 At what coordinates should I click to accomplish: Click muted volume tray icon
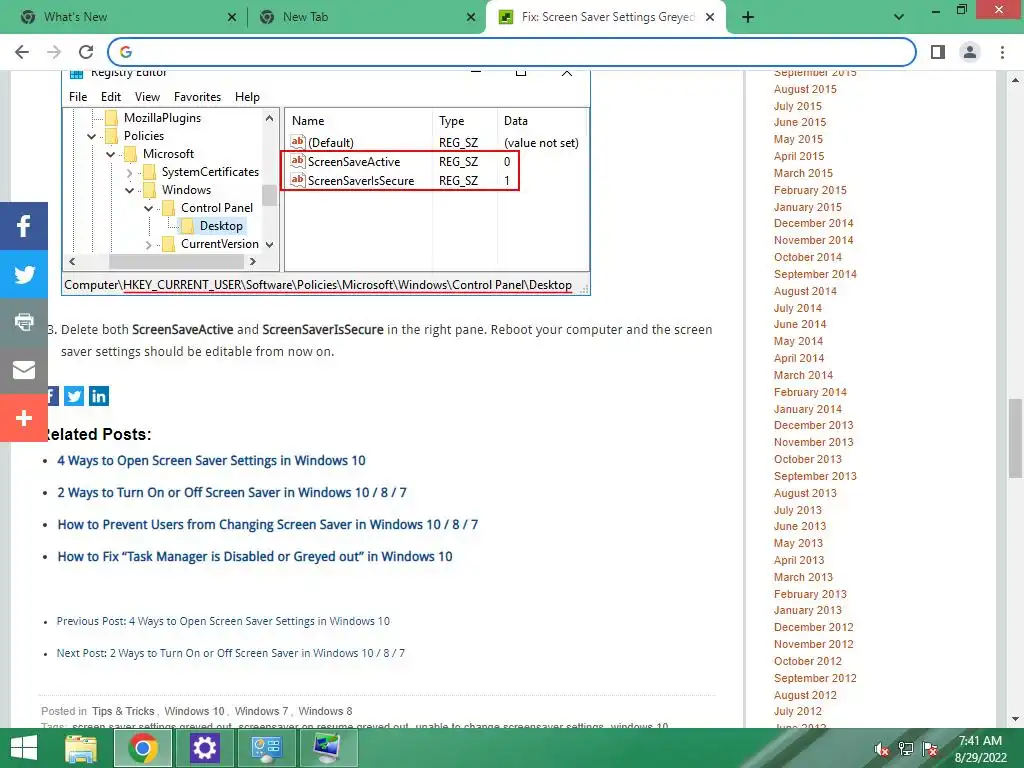click(882, 749)
